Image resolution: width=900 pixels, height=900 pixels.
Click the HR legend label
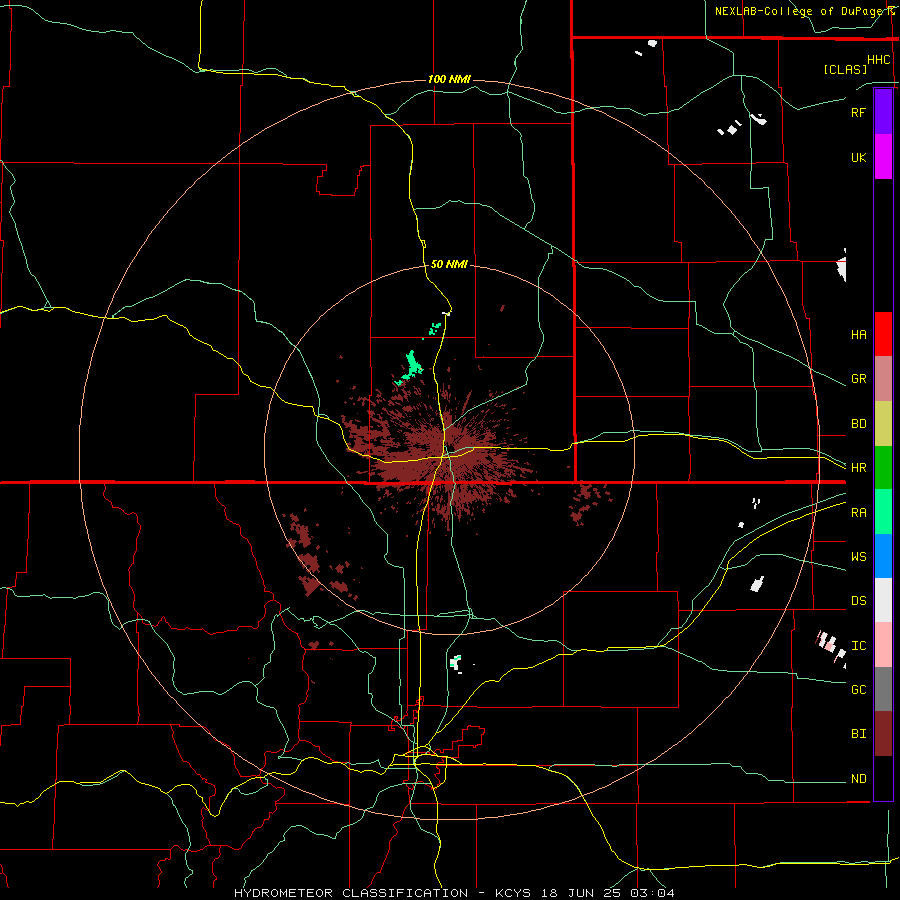858,468
